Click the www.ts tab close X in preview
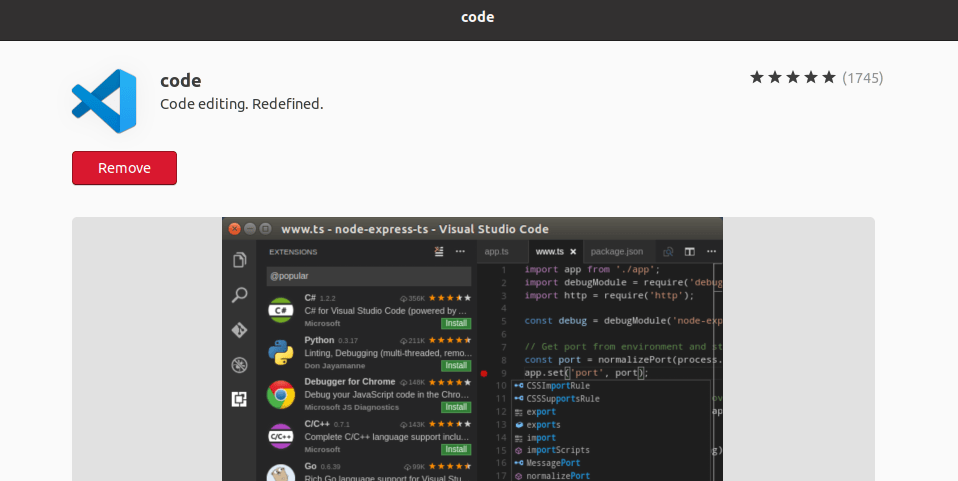 pyautogui.click(x=573, y=252)
